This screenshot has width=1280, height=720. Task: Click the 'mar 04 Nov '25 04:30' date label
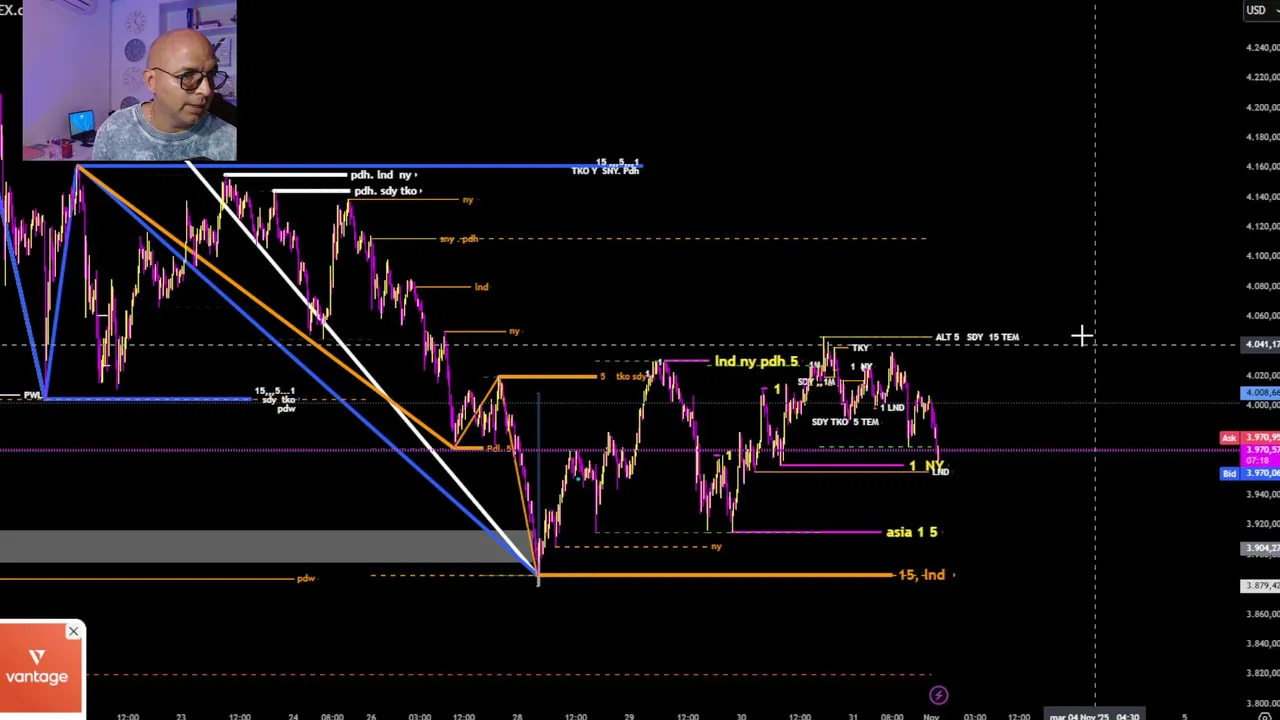1094,716
